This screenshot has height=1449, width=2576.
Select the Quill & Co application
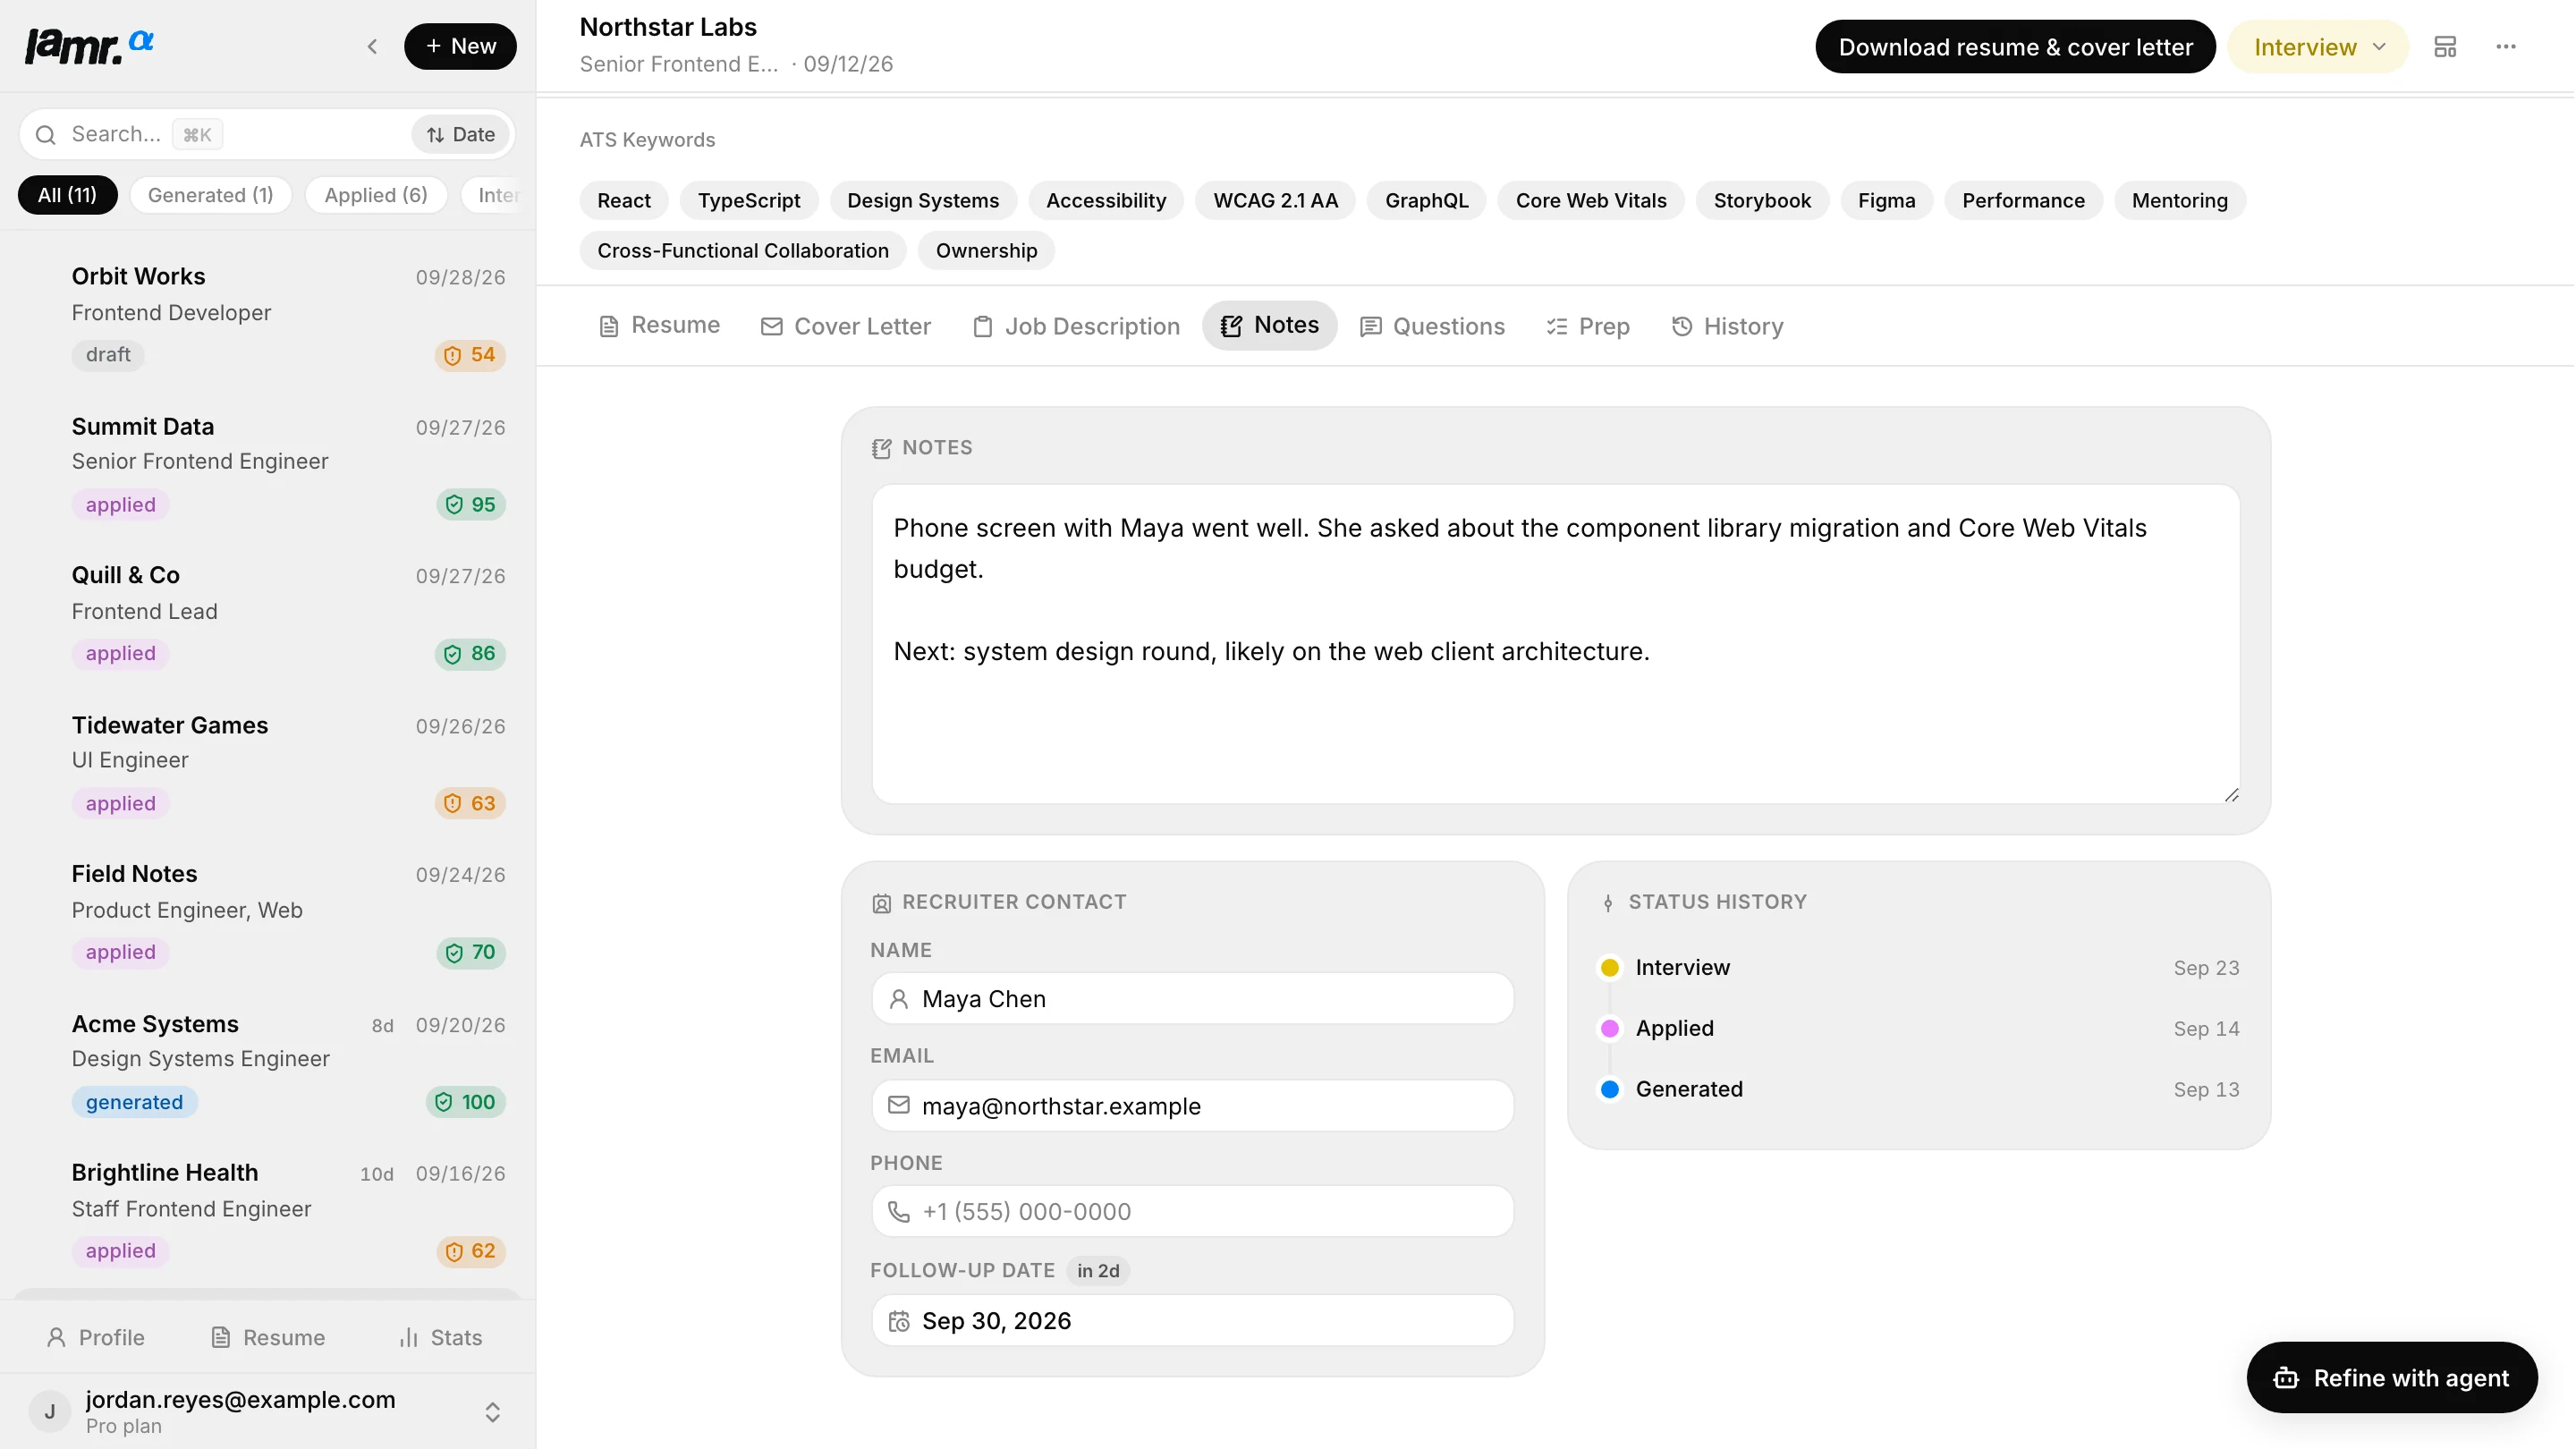pos(268,614)
